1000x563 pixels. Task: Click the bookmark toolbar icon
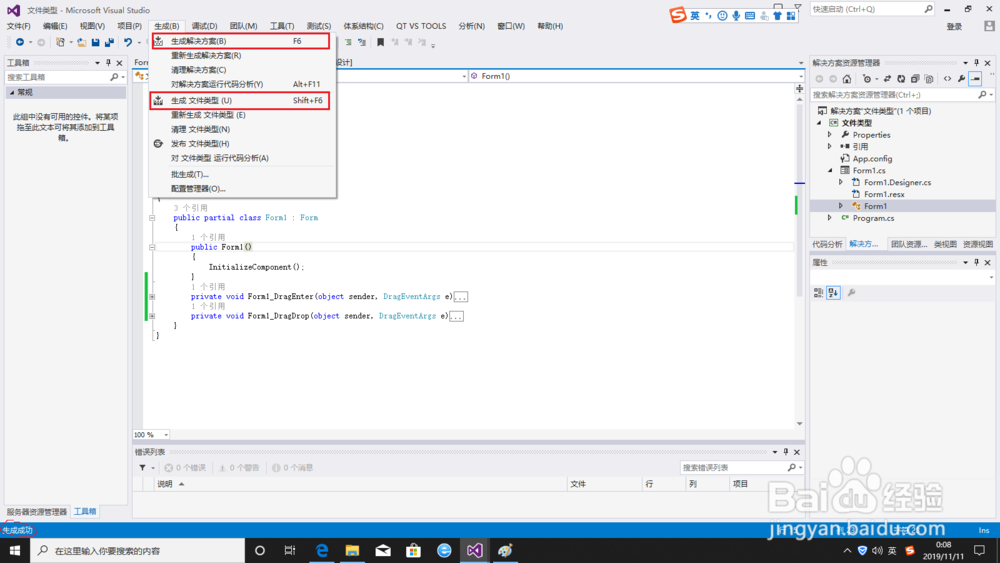(380, 42)
